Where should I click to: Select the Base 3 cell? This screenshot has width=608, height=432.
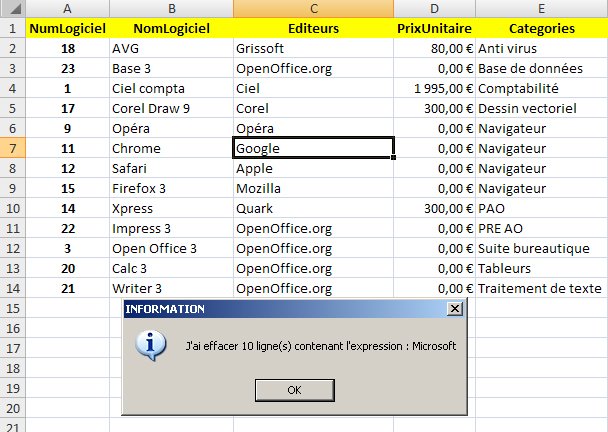171,68
